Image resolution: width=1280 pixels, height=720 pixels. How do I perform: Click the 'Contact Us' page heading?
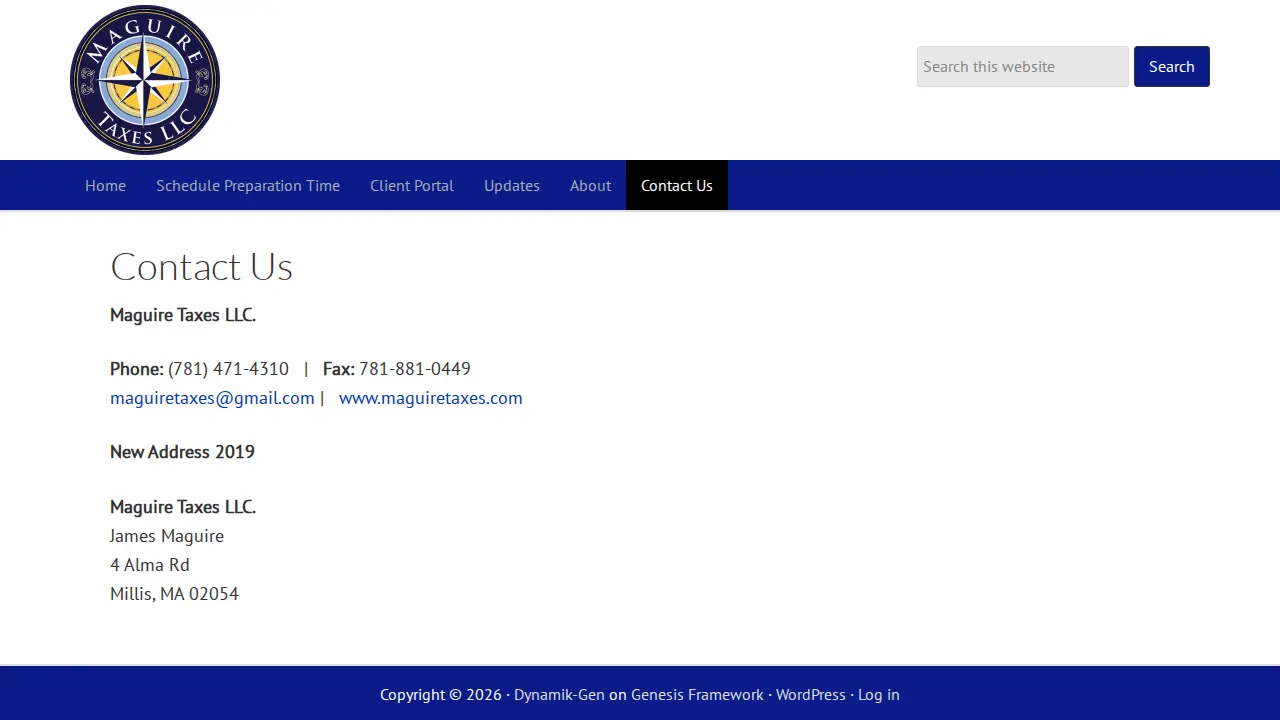201,267
